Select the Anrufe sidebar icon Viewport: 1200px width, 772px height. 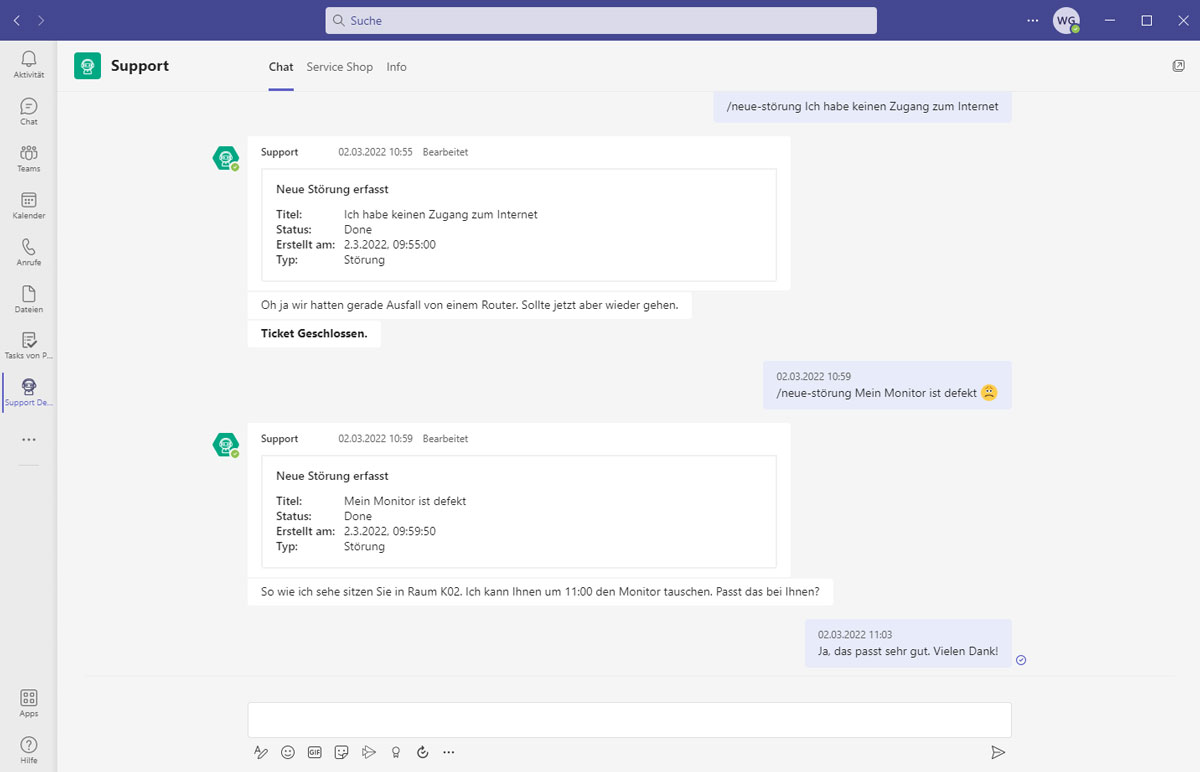(x=28, y=252)
